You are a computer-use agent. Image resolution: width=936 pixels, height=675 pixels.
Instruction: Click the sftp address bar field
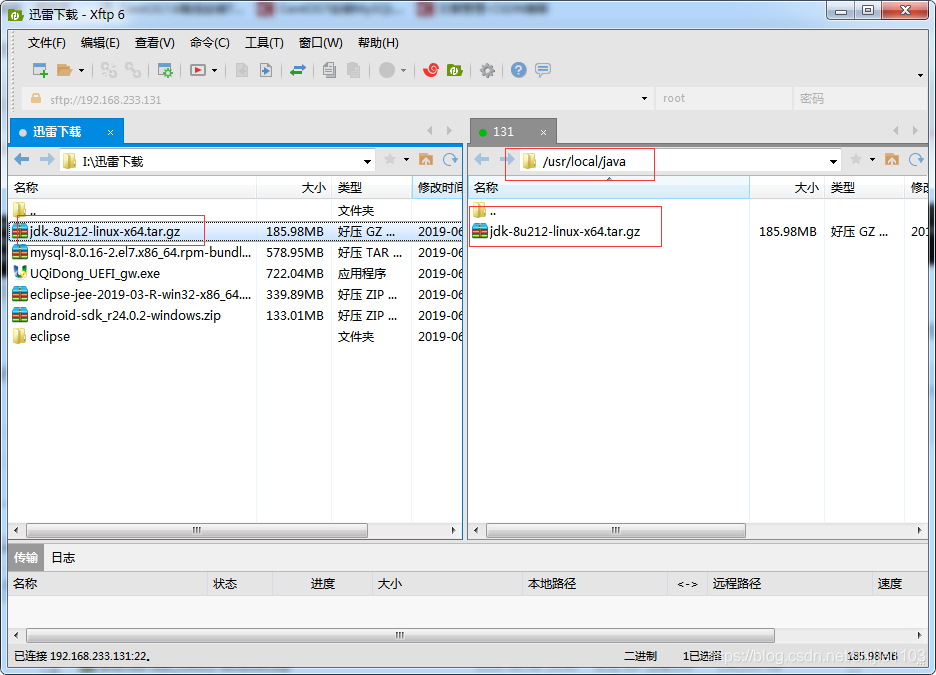[337, 99]
